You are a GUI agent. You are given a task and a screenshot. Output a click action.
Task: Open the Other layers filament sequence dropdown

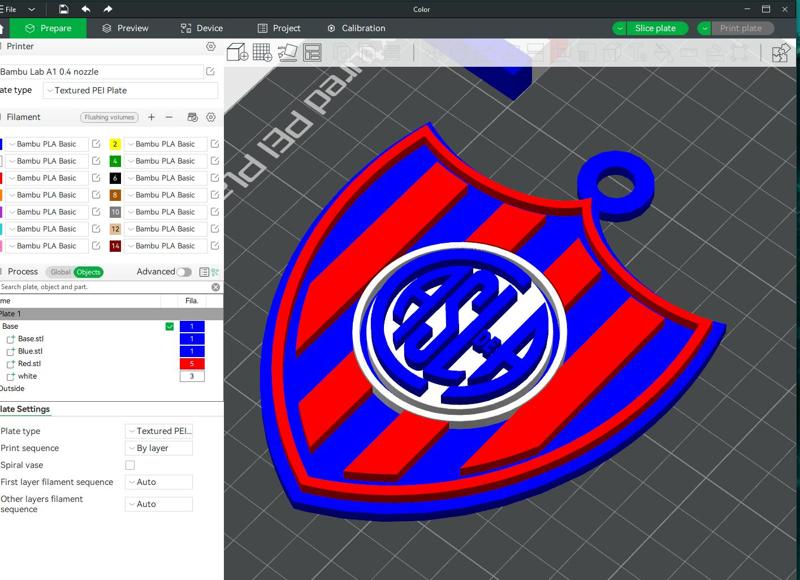pyautogui.click(x=158, y=503)
